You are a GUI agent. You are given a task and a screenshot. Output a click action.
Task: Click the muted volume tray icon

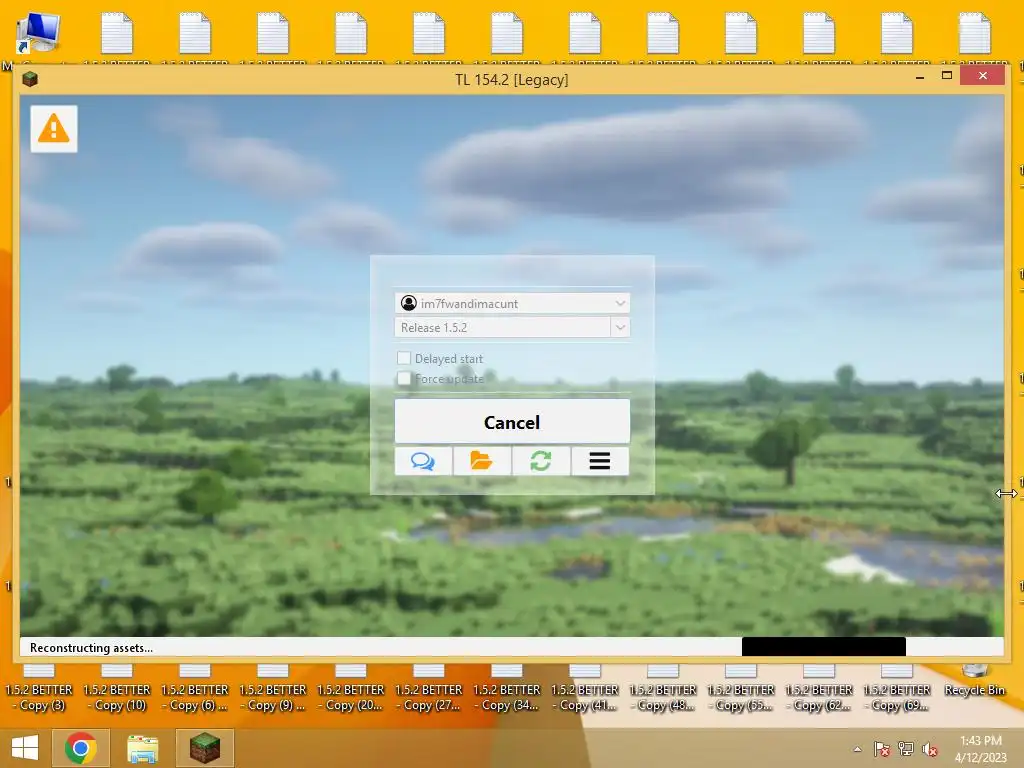point(929,749)
